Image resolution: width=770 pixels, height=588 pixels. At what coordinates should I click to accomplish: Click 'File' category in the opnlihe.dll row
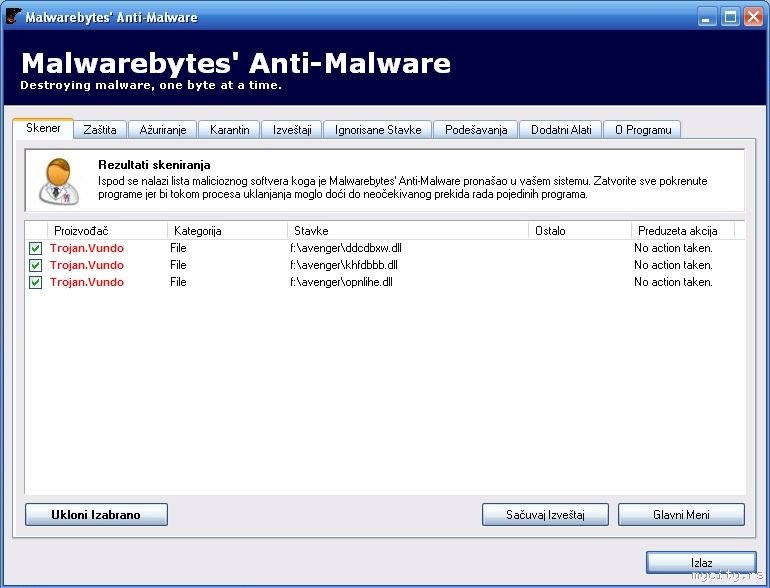(178, 282)
